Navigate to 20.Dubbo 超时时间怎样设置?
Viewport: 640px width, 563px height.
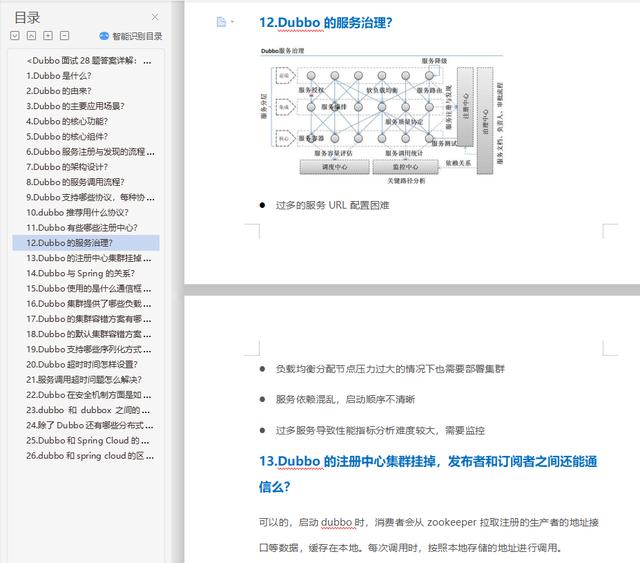82,364
